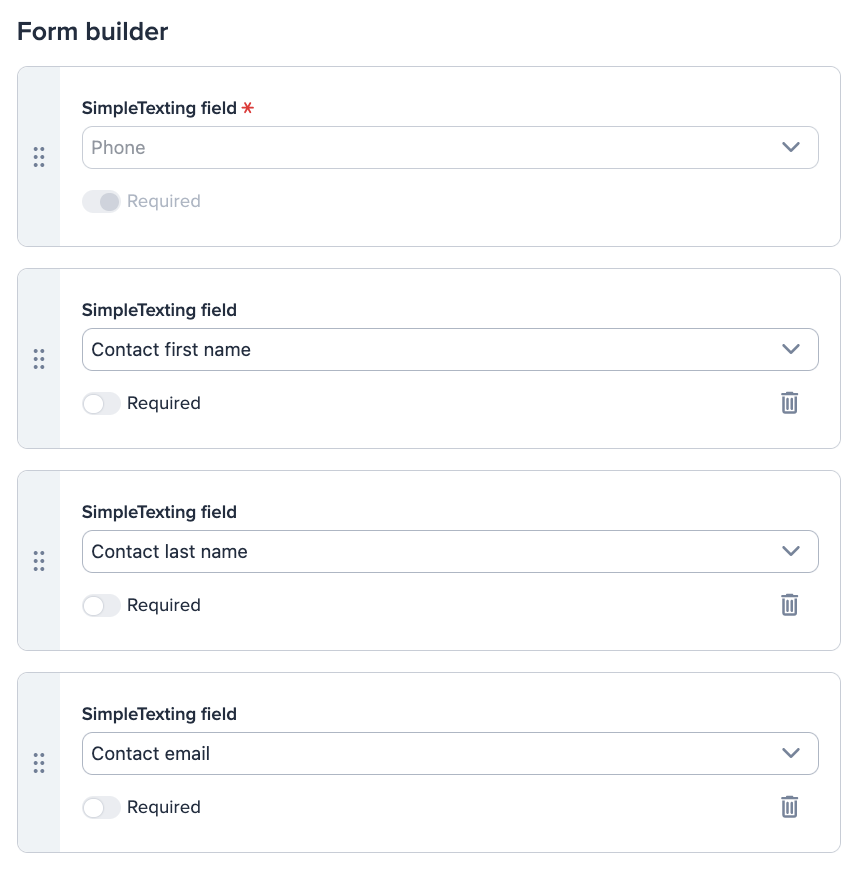This screenshot has width=859, height=877.
Task: Click the disabled Required toggle for Phone
Action: tap(101, 202)
